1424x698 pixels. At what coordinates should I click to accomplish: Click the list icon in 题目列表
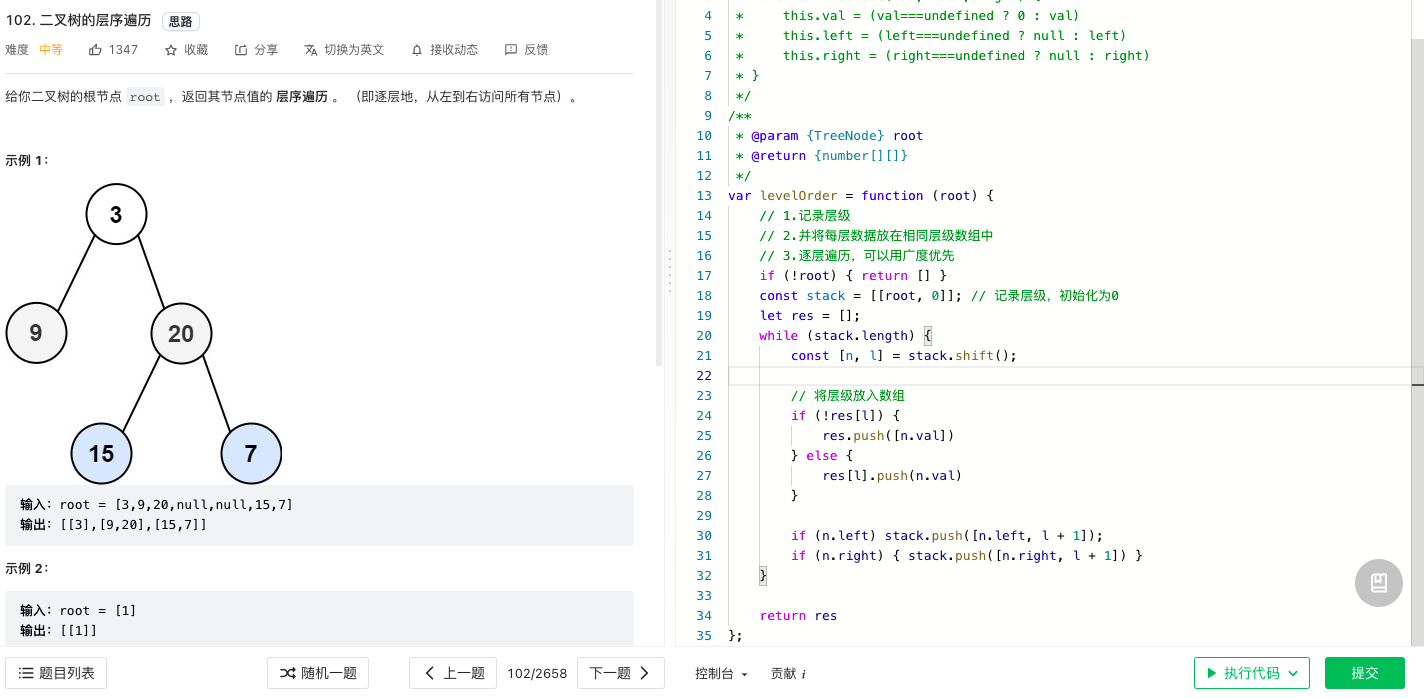pyautogui.click(x=26, y=673)
